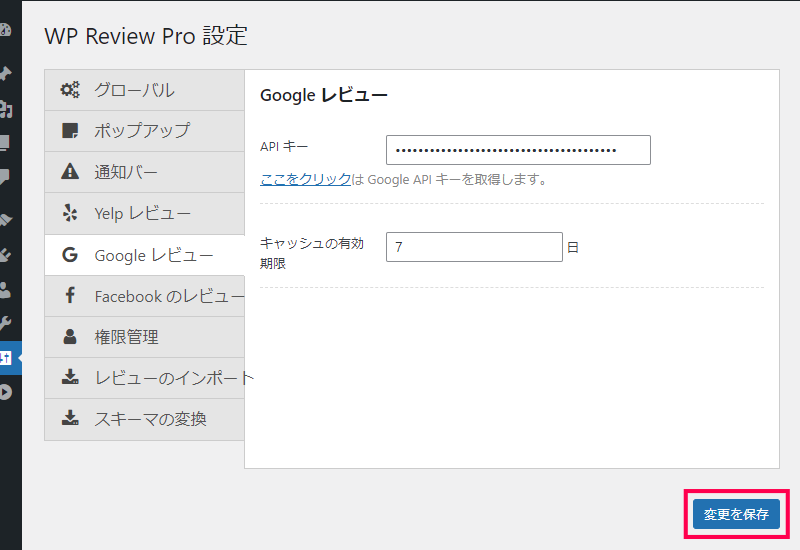Viewport: 800px width, 550px height.
Task: Open the Users icon in WordPress sidebar
Action: (5, 290)
